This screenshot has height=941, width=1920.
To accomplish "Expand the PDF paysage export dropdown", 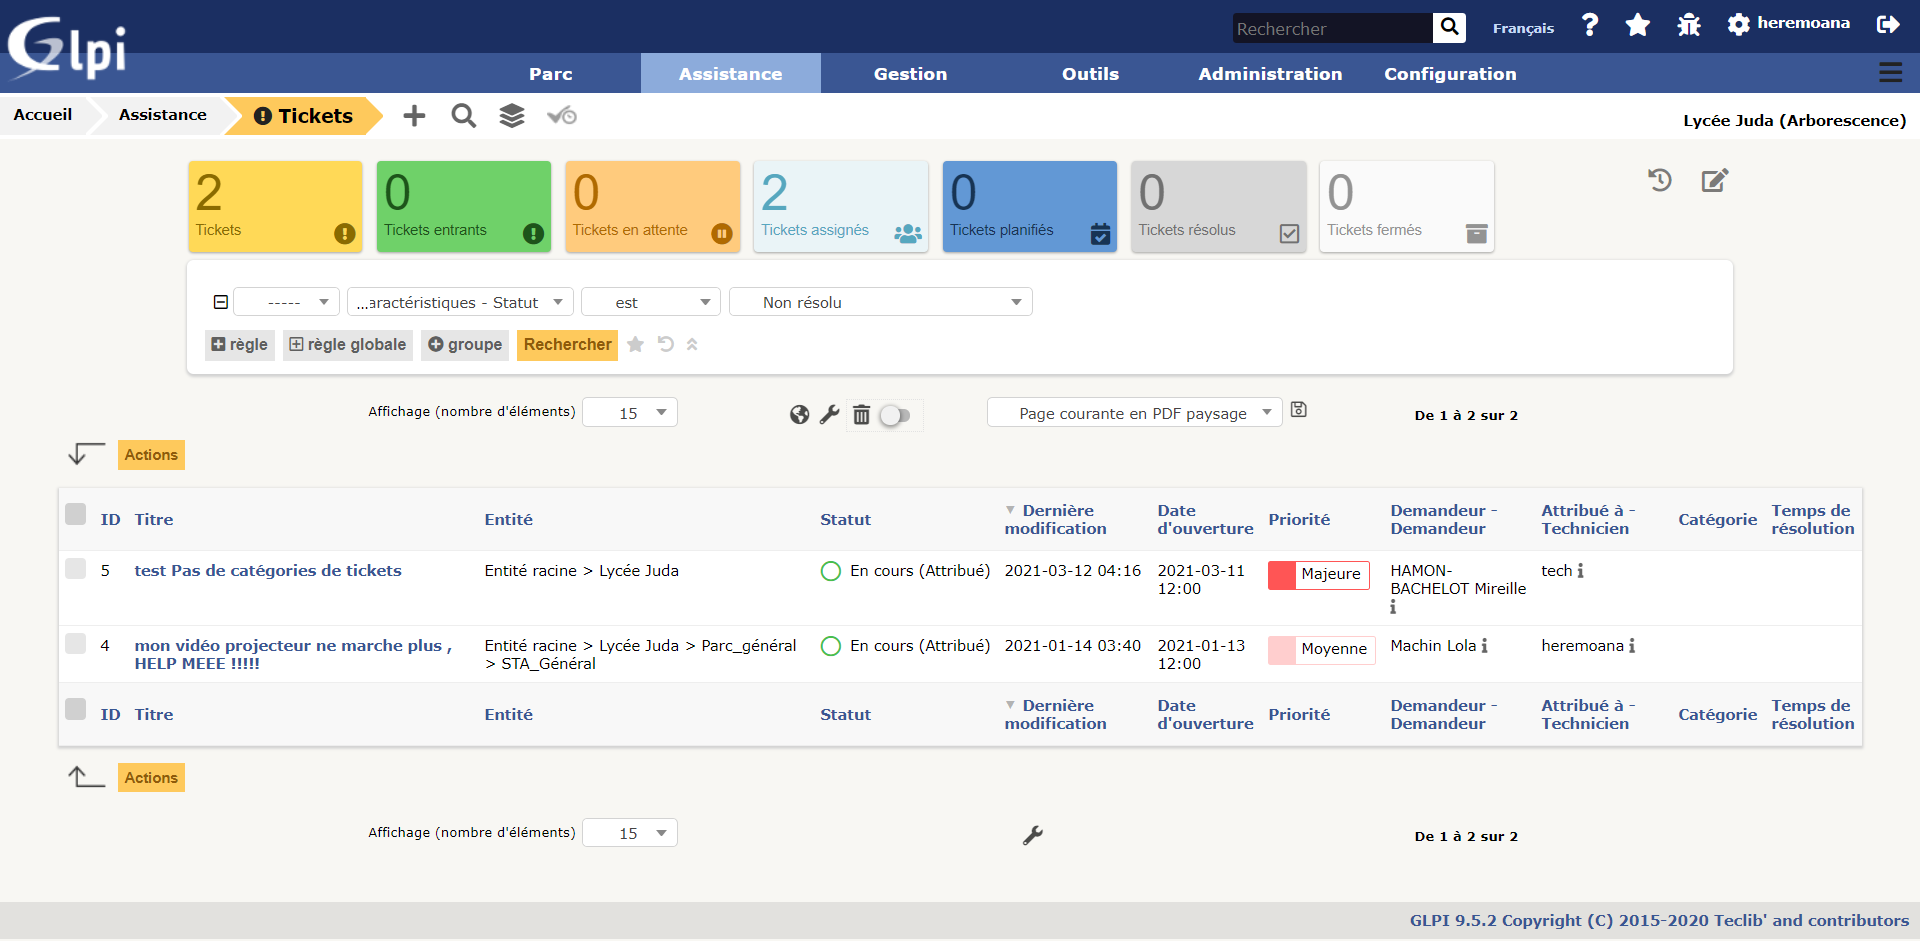I will point(1134,413).
